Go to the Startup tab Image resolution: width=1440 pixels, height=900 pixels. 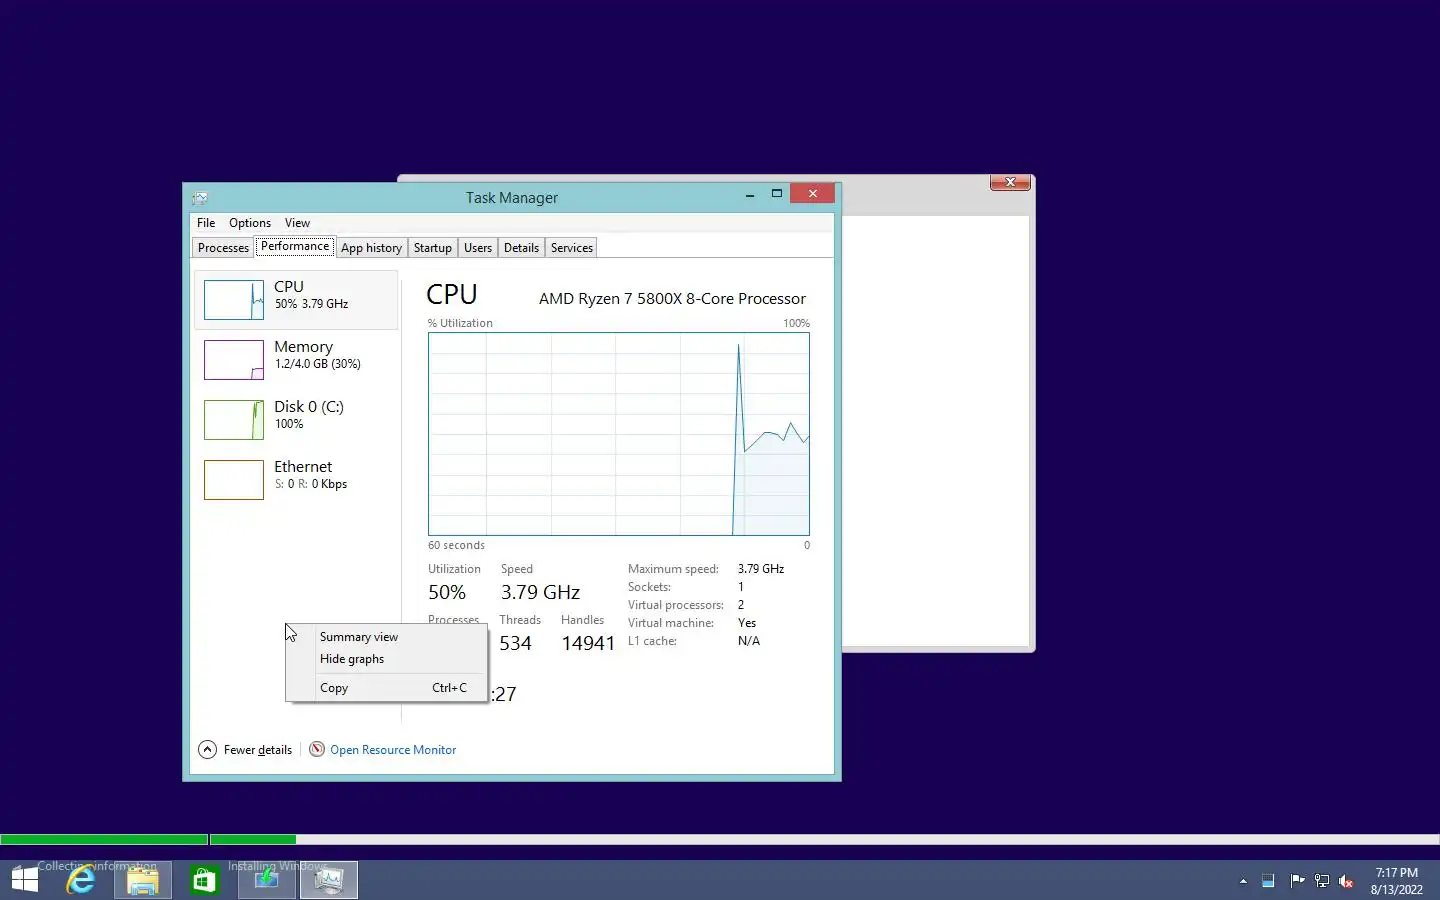click(x=433, y=248)
